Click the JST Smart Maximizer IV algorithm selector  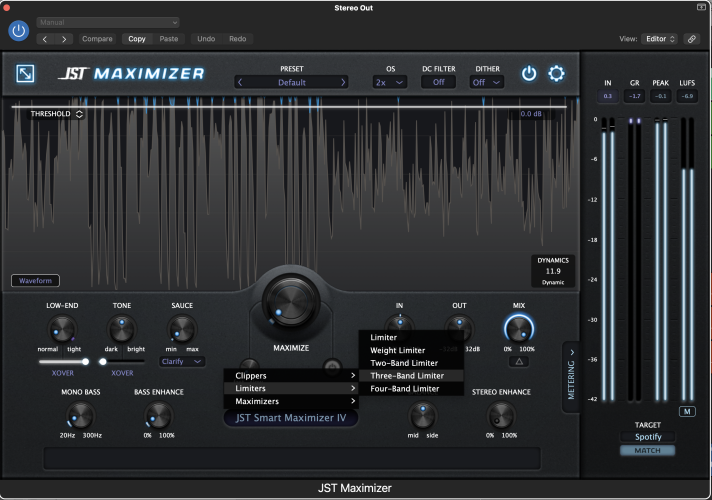[291, 418]
